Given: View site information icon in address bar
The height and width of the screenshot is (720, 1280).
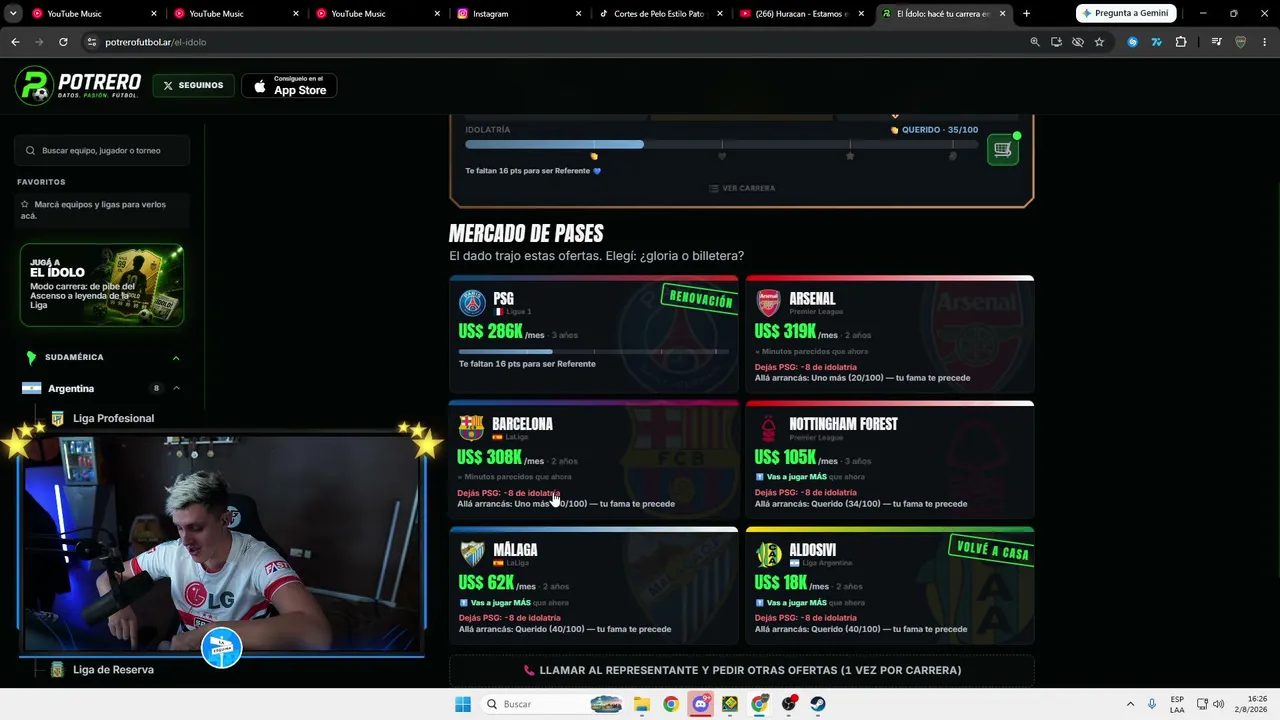Looking at the screenshot, I should [x=91, y=42].
